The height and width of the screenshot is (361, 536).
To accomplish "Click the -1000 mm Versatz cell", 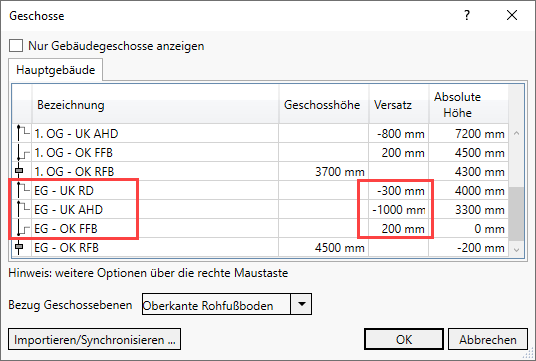I will [399, 210].
